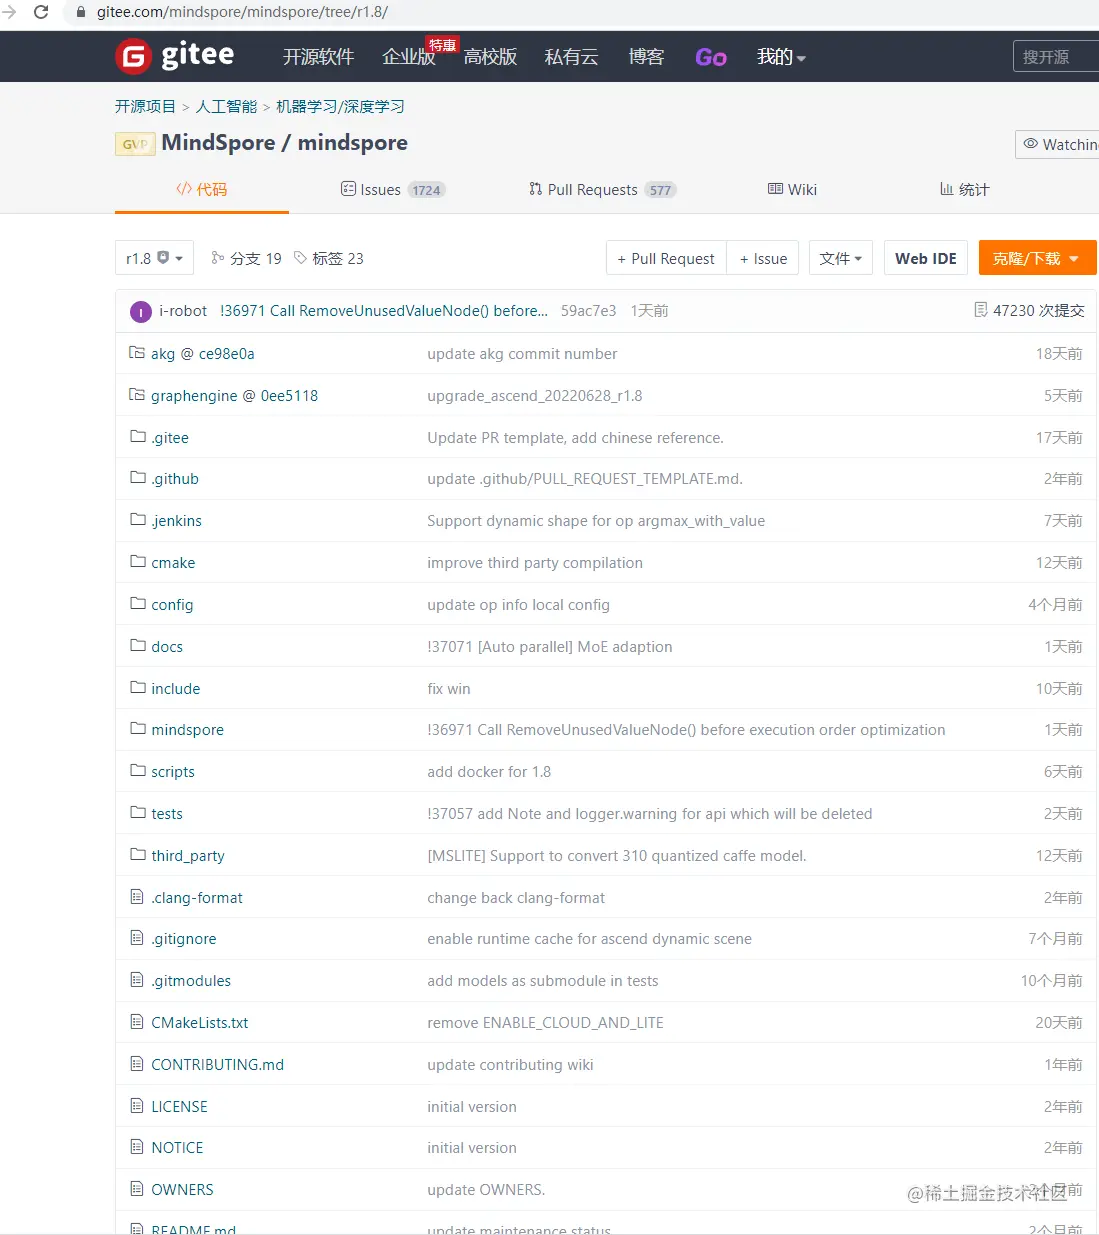Click the Gitee logo icon
The width and height of the screenshot is (1099, 1235).
133,57
